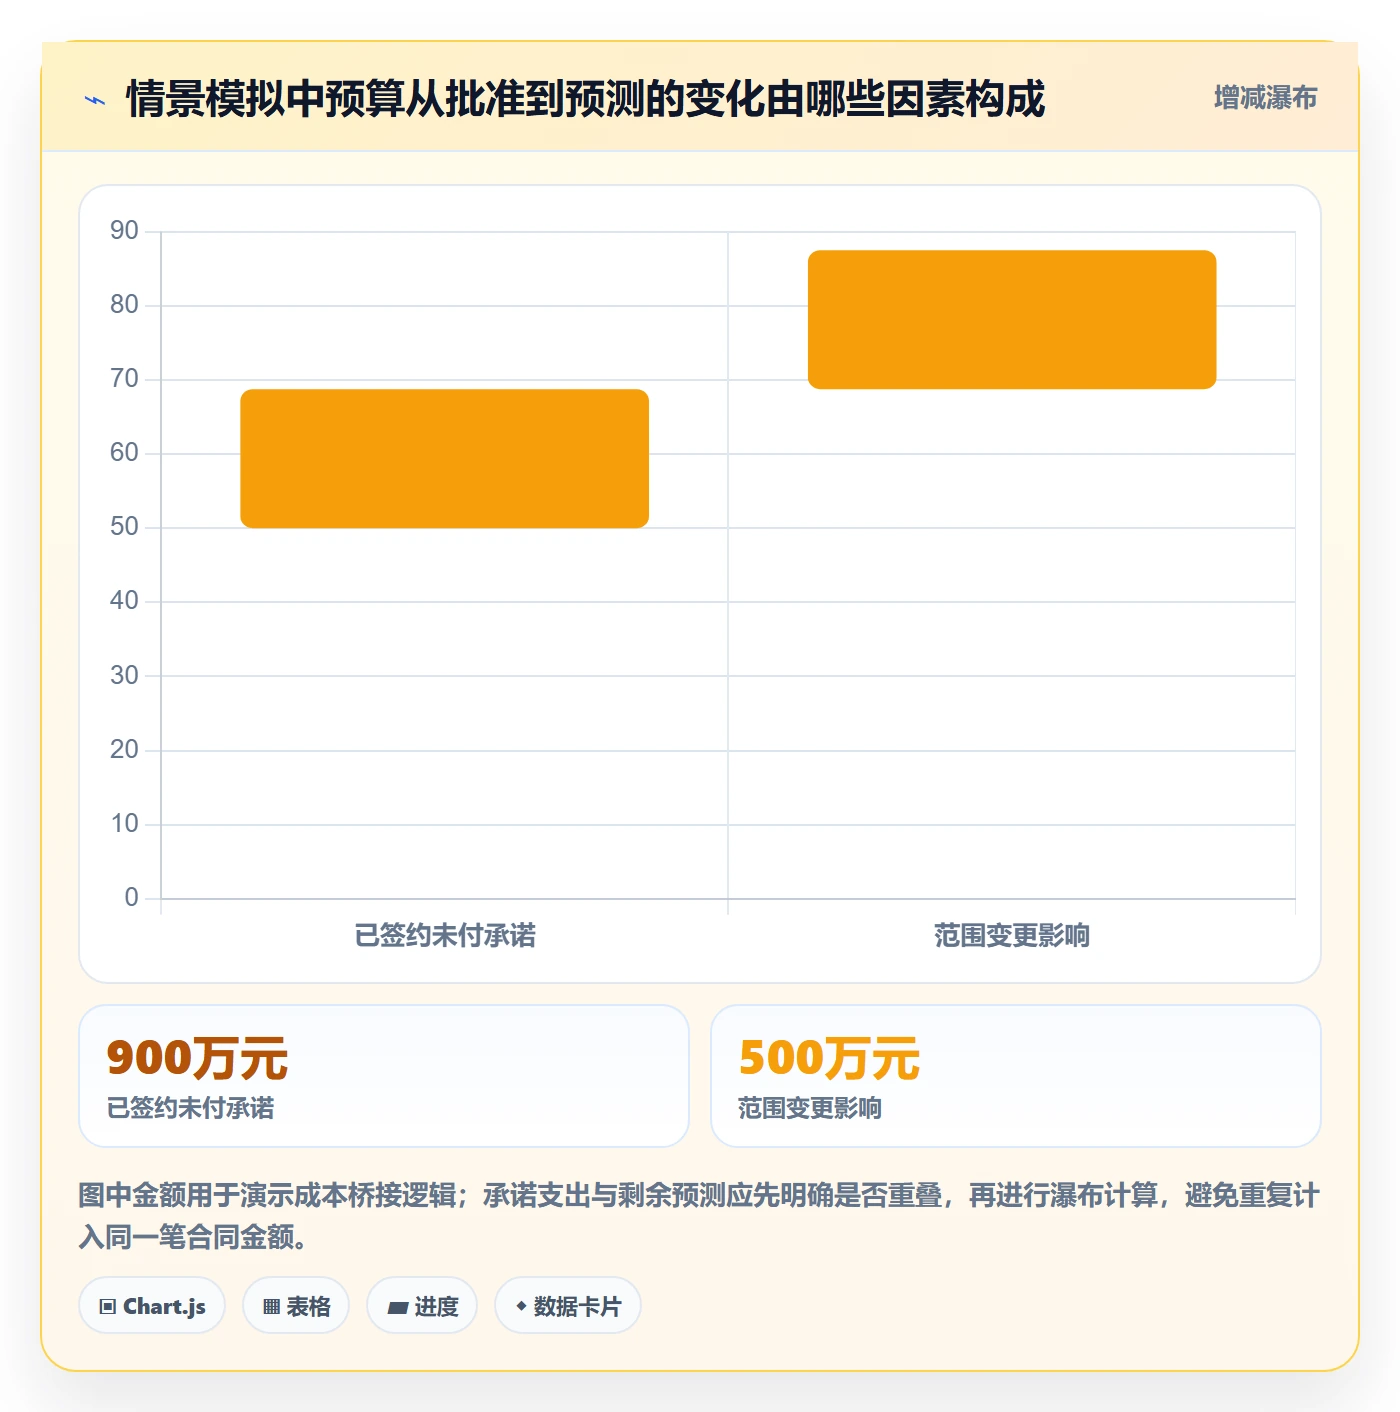The height and width of the screenshot is (1412, 1400).
Task: Click the y-axis label 50
Action: pos(124,527)
